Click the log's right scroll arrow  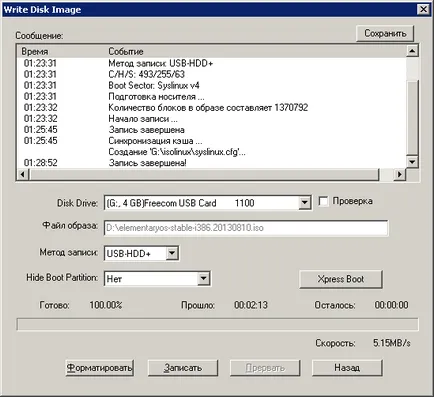click(x=399, y=174)
